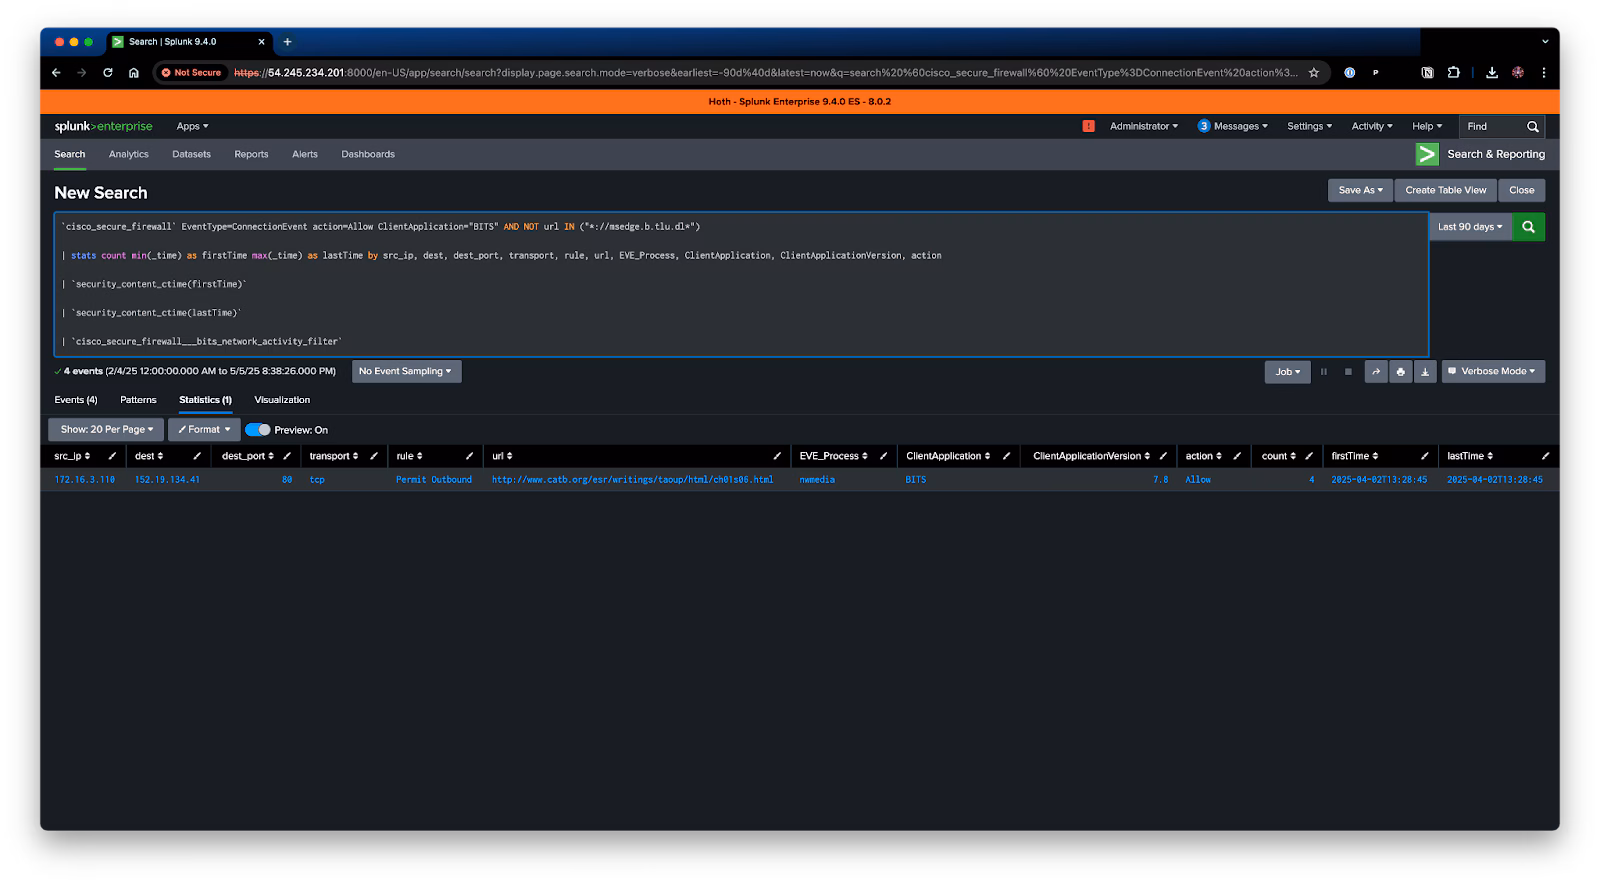The width and height of the screenshot is (1600, 884).
Task: Click the pencil edit icon for url column
Action: click(x=777, y=456)
